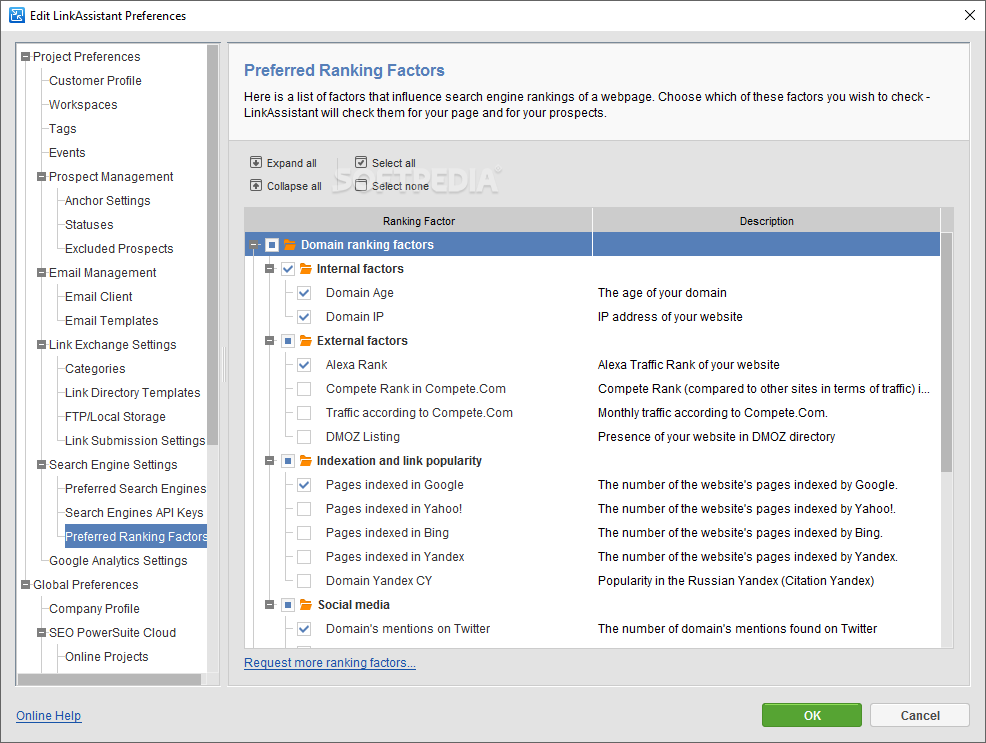The width and height of the screenshot is (986, 743).
Task: Click the Description column header
Action: (x=767, y=221)
